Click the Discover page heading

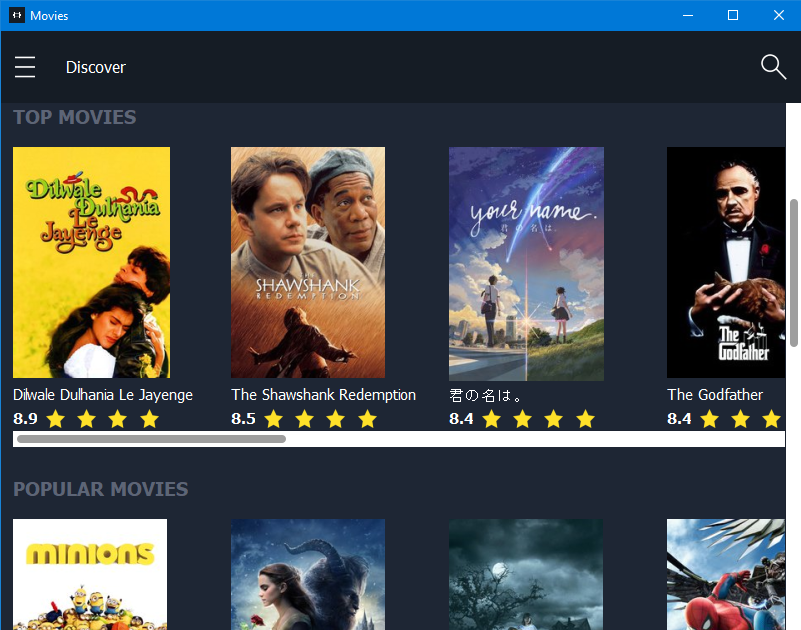(x=96, y=67)
